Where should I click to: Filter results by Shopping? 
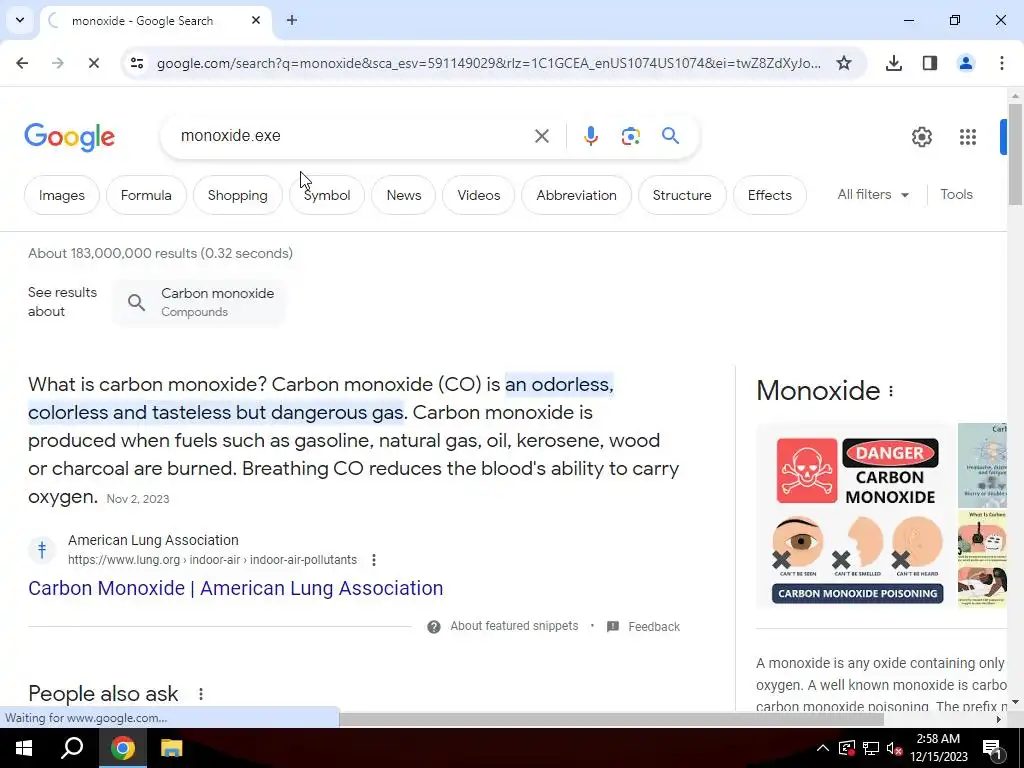[x=238, y=195]
